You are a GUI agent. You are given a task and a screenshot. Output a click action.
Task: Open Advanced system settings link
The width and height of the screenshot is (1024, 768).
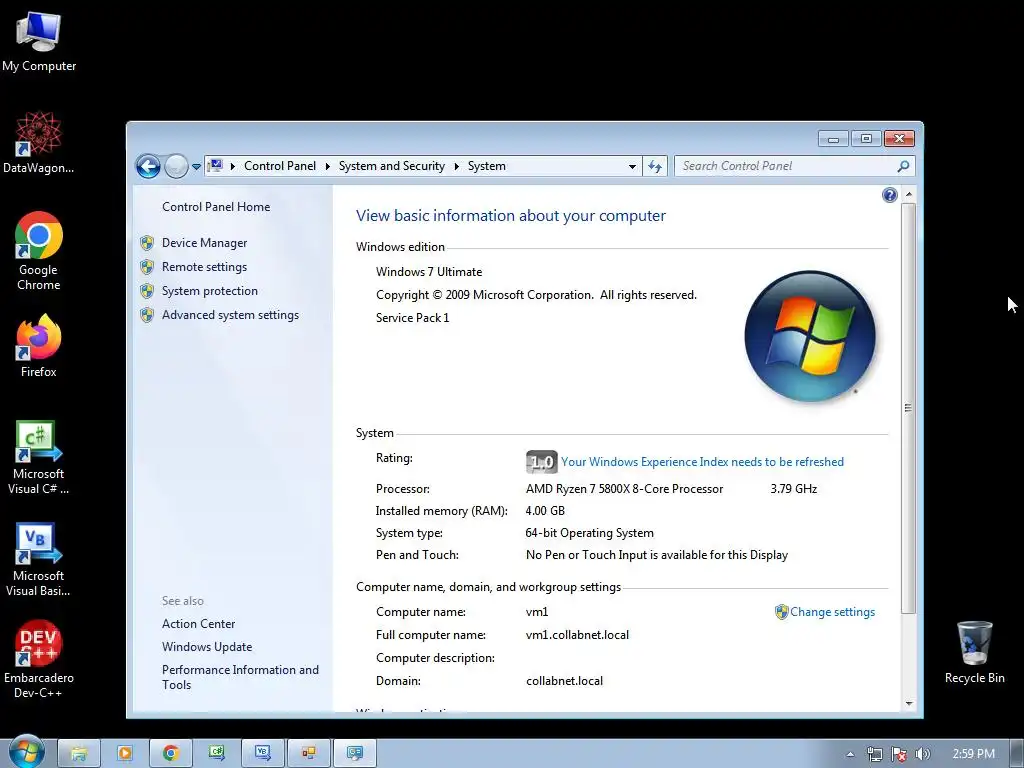(x=231, y=315)
